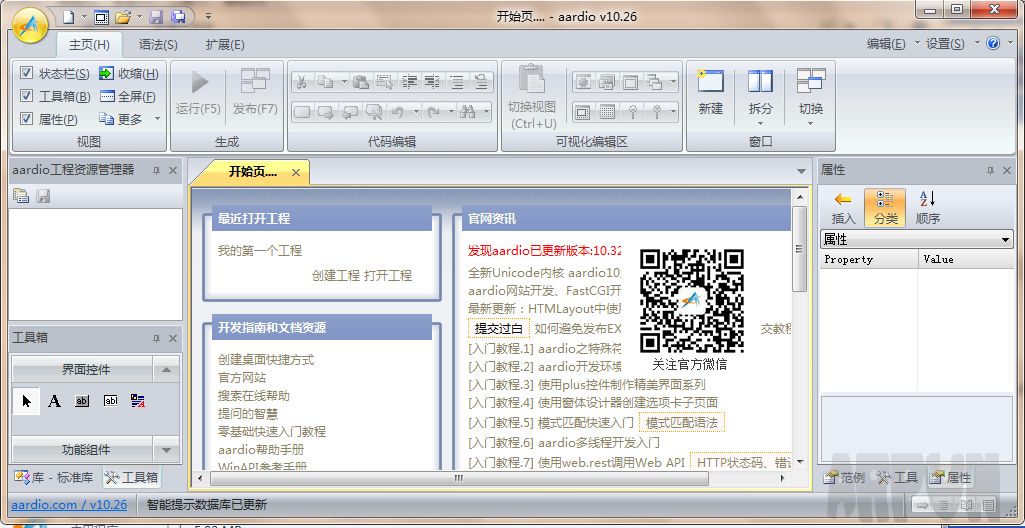Collapse the 界面控件 section arrow
This screenshot has height=528, width=1025.
166,370
